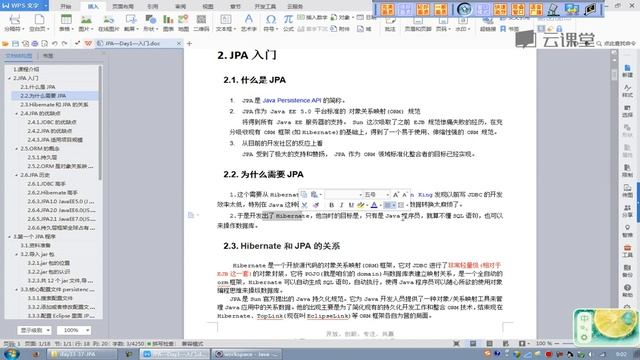Open the WPS 文字 application menu arrow
The width and height of the screenshot is (640, 360).
(45, 6)
